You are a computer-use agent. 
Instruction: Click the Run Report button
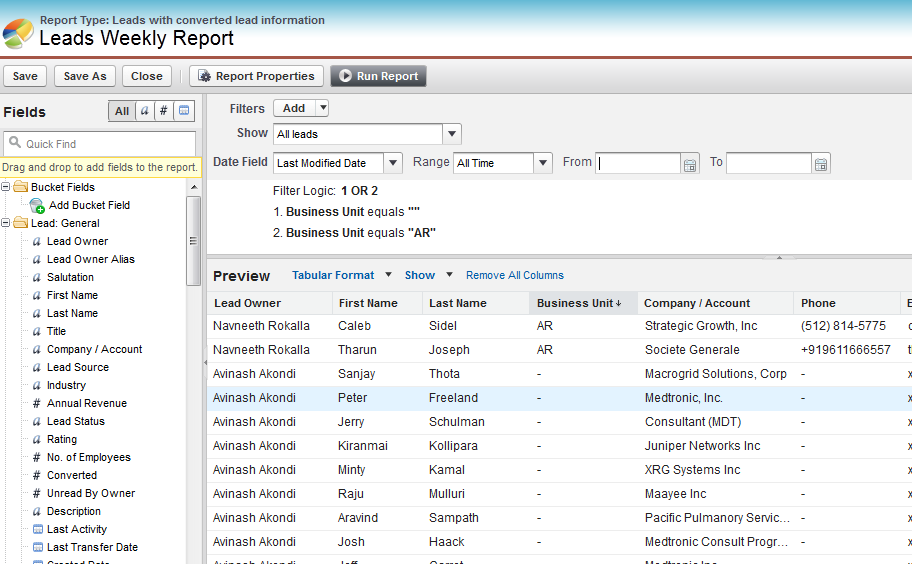[379, 76]
